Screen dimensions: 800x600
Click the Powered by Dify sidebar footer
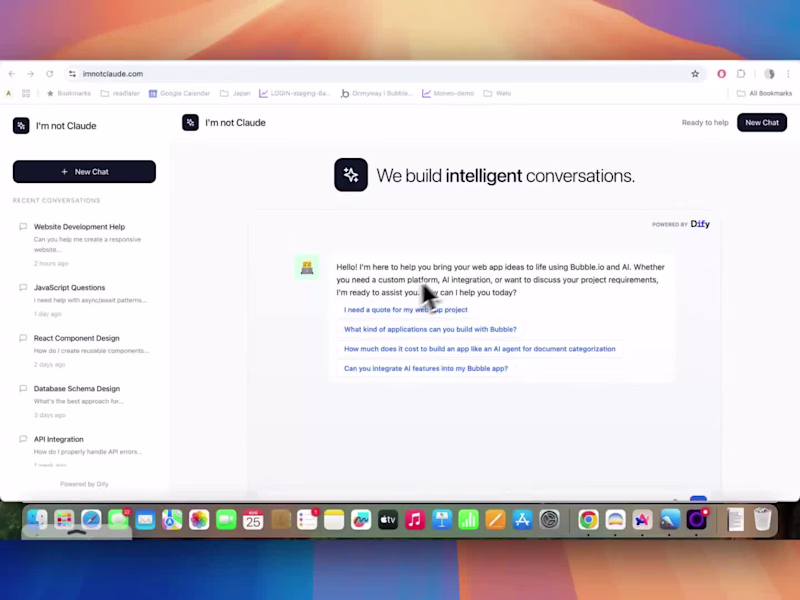pos(84,484)
